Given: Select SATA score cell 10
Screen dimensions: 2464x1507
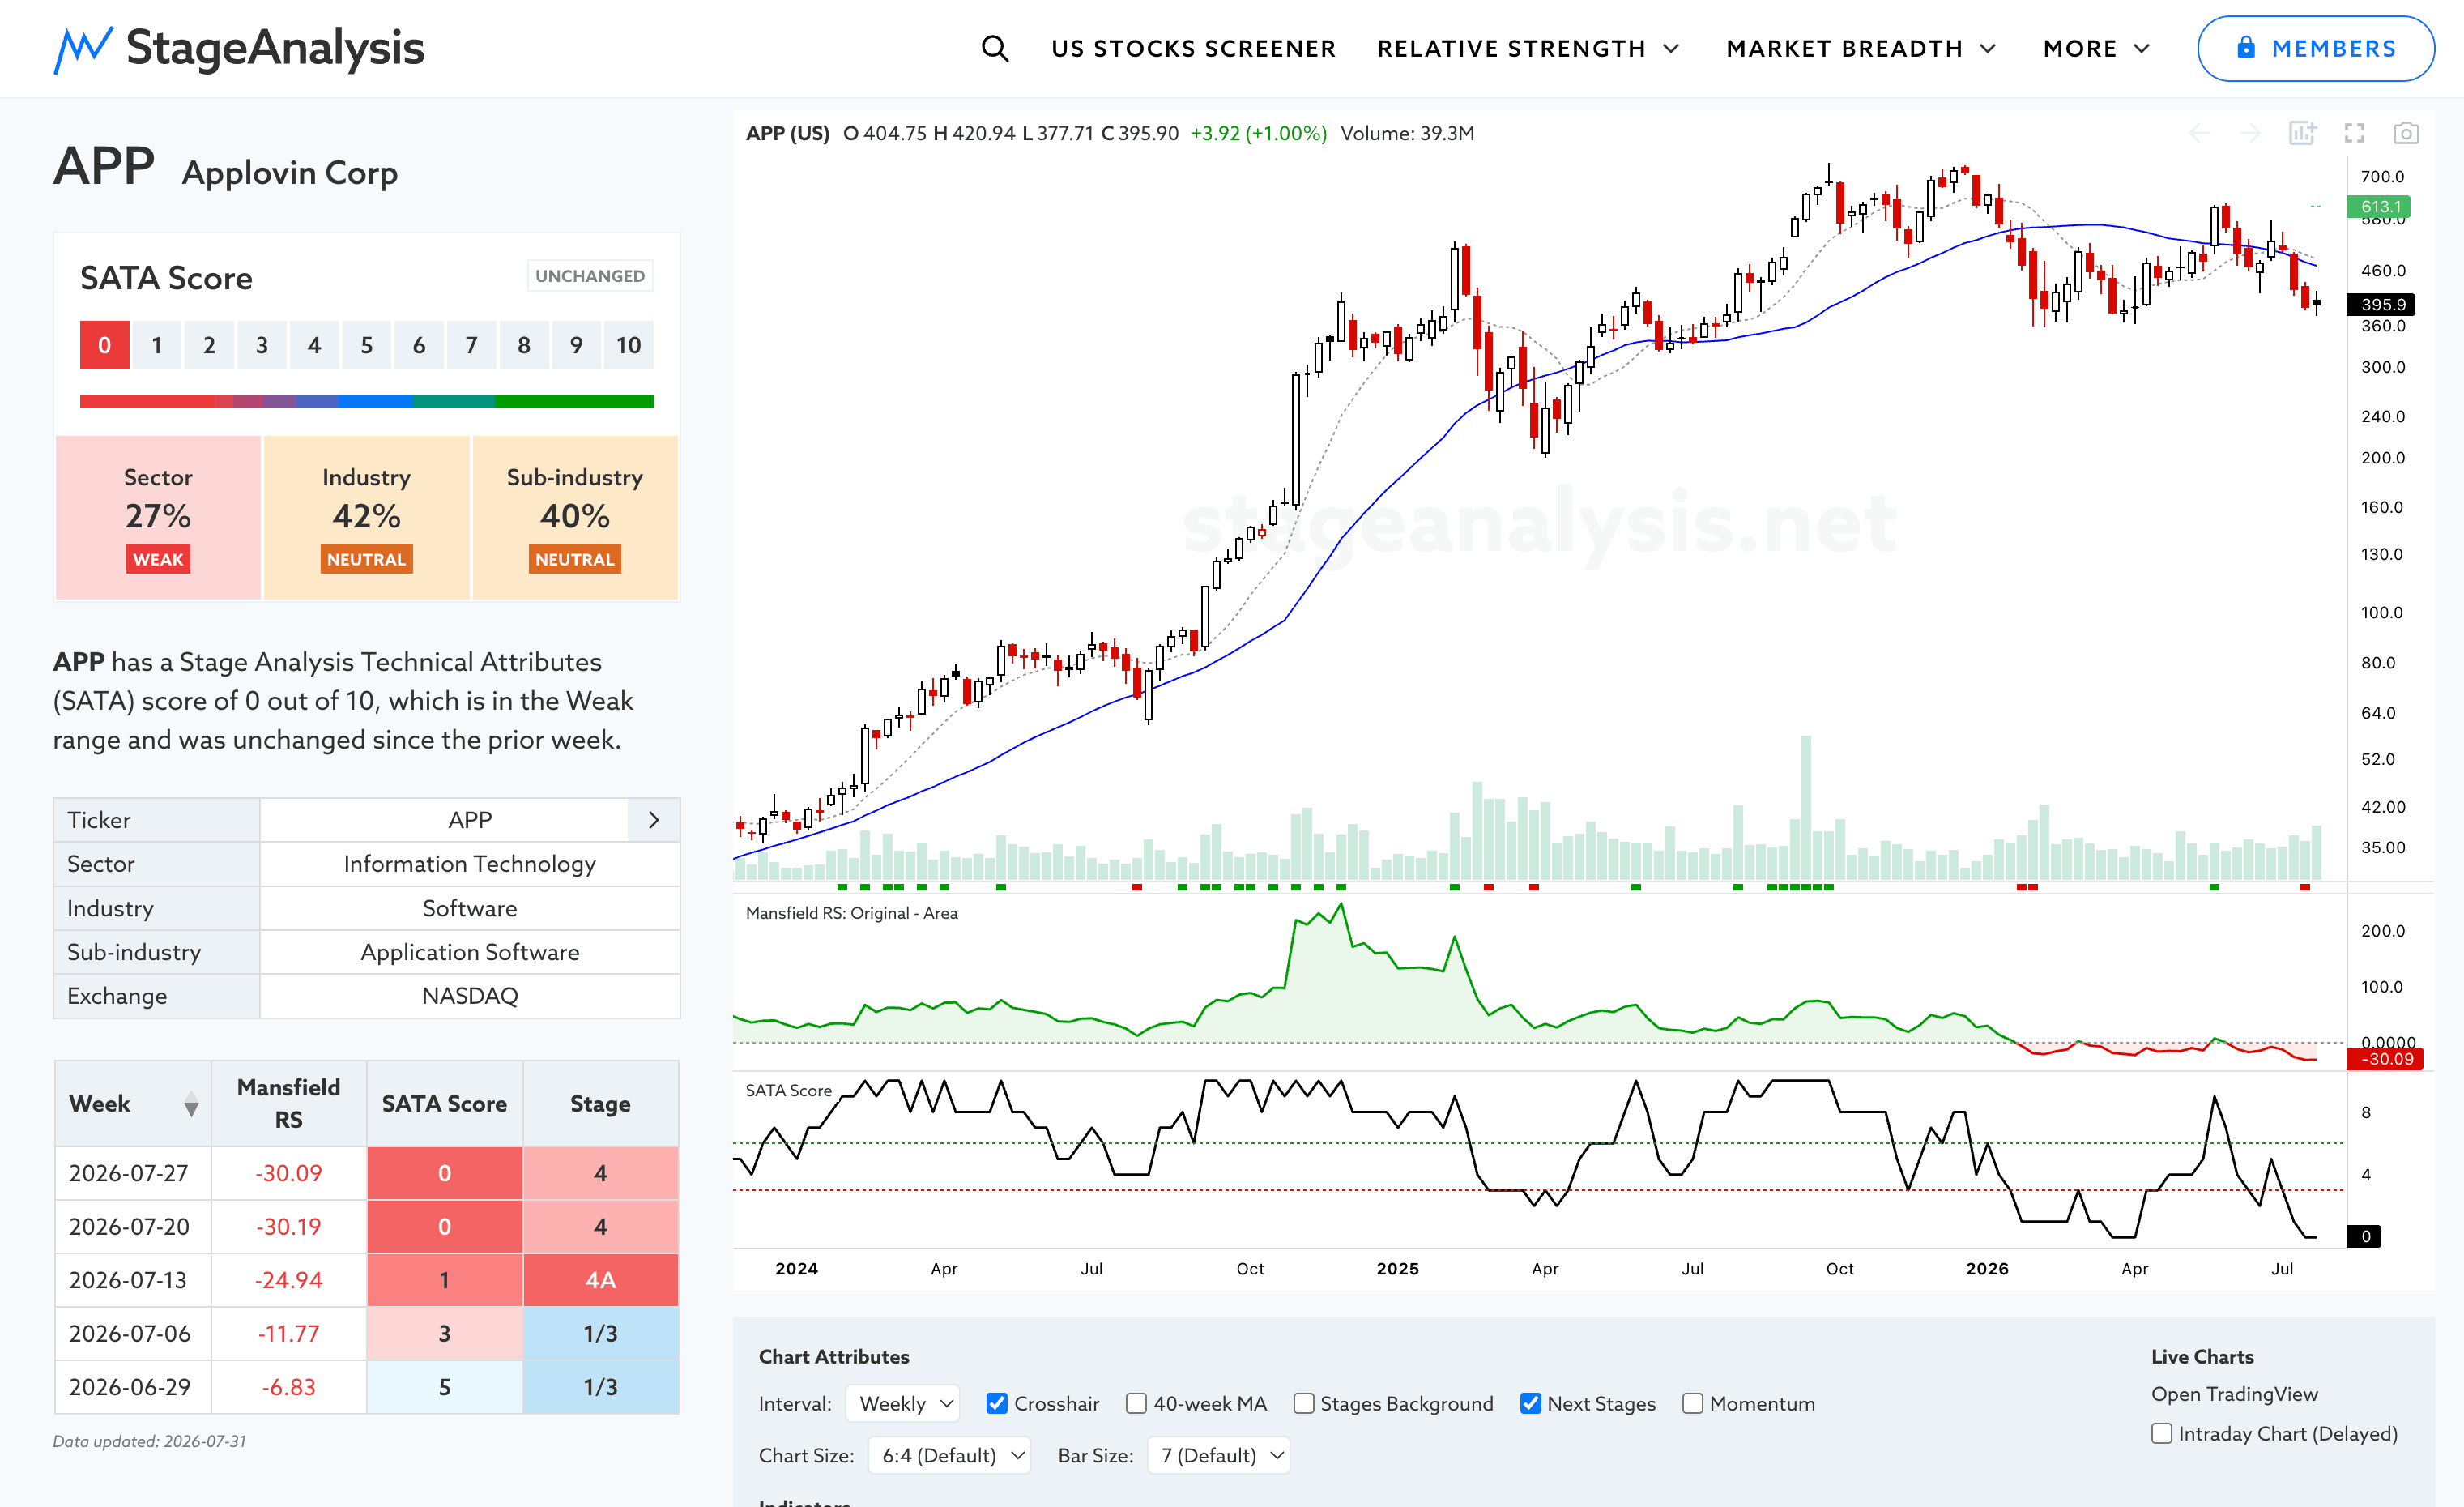Looking at the screenshot, I should 629,345.
